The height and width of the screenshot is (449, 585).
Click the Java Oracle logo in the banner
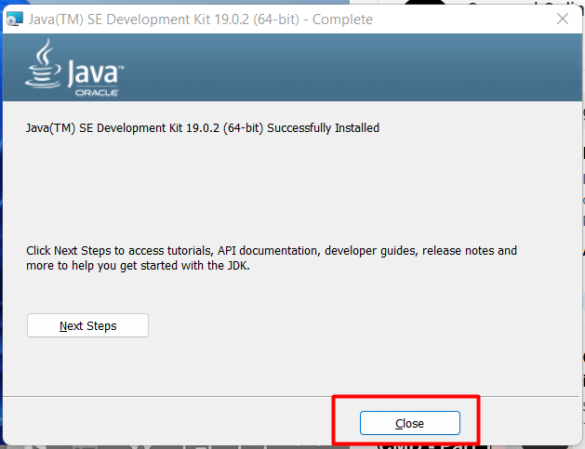(x=75, y=68)
